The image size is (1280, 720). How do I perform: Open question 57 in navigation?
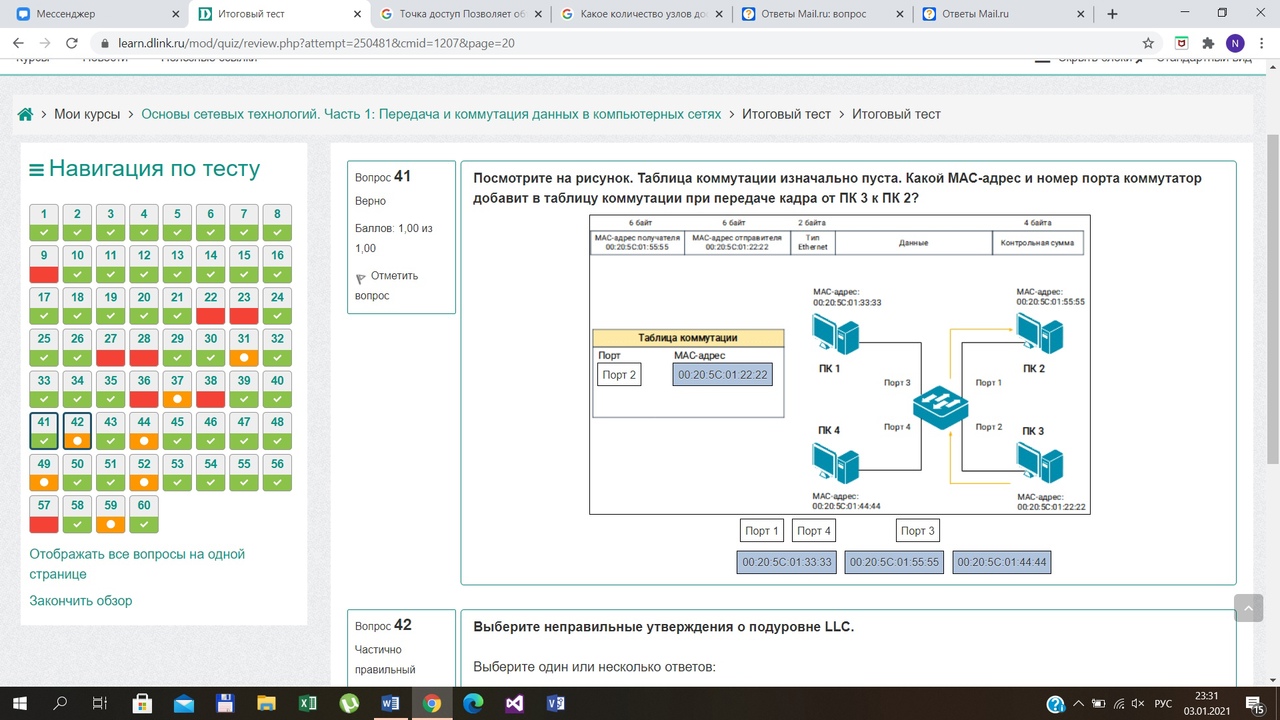[44, 514]
